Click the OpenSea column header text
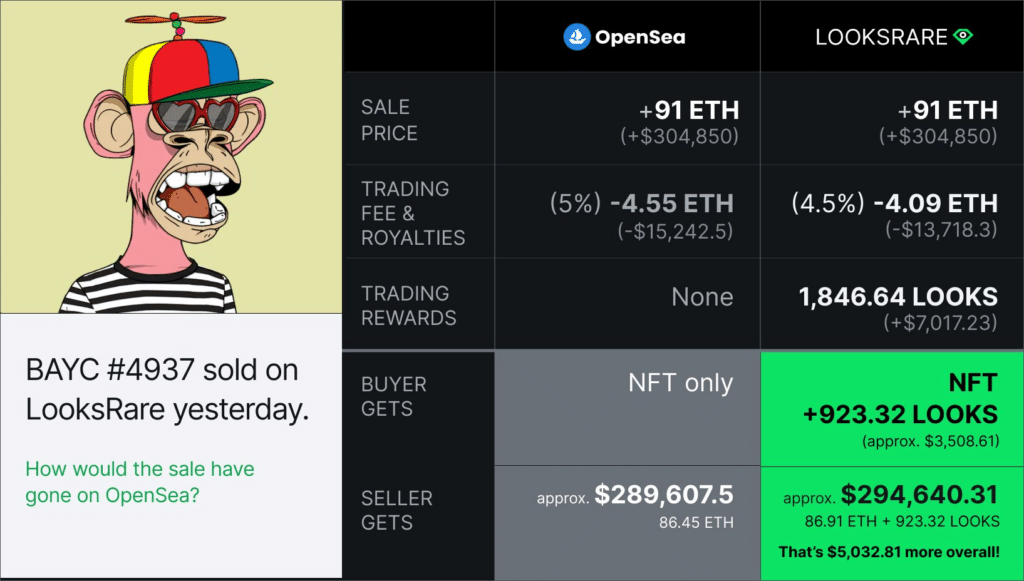The height and width of the screenshot is (581, 1024). [640, 37]
